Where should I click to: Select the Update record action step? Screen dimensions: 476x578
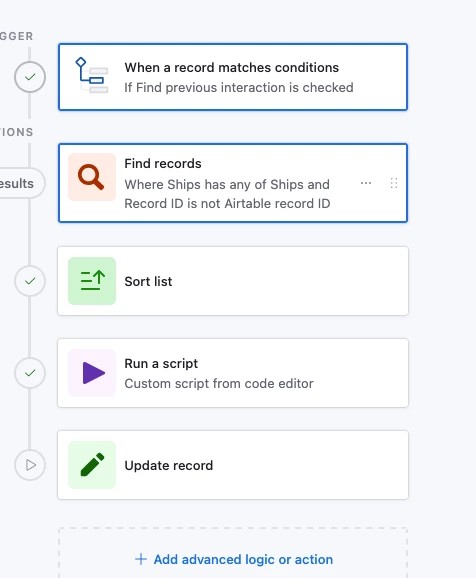click(233, 465)
